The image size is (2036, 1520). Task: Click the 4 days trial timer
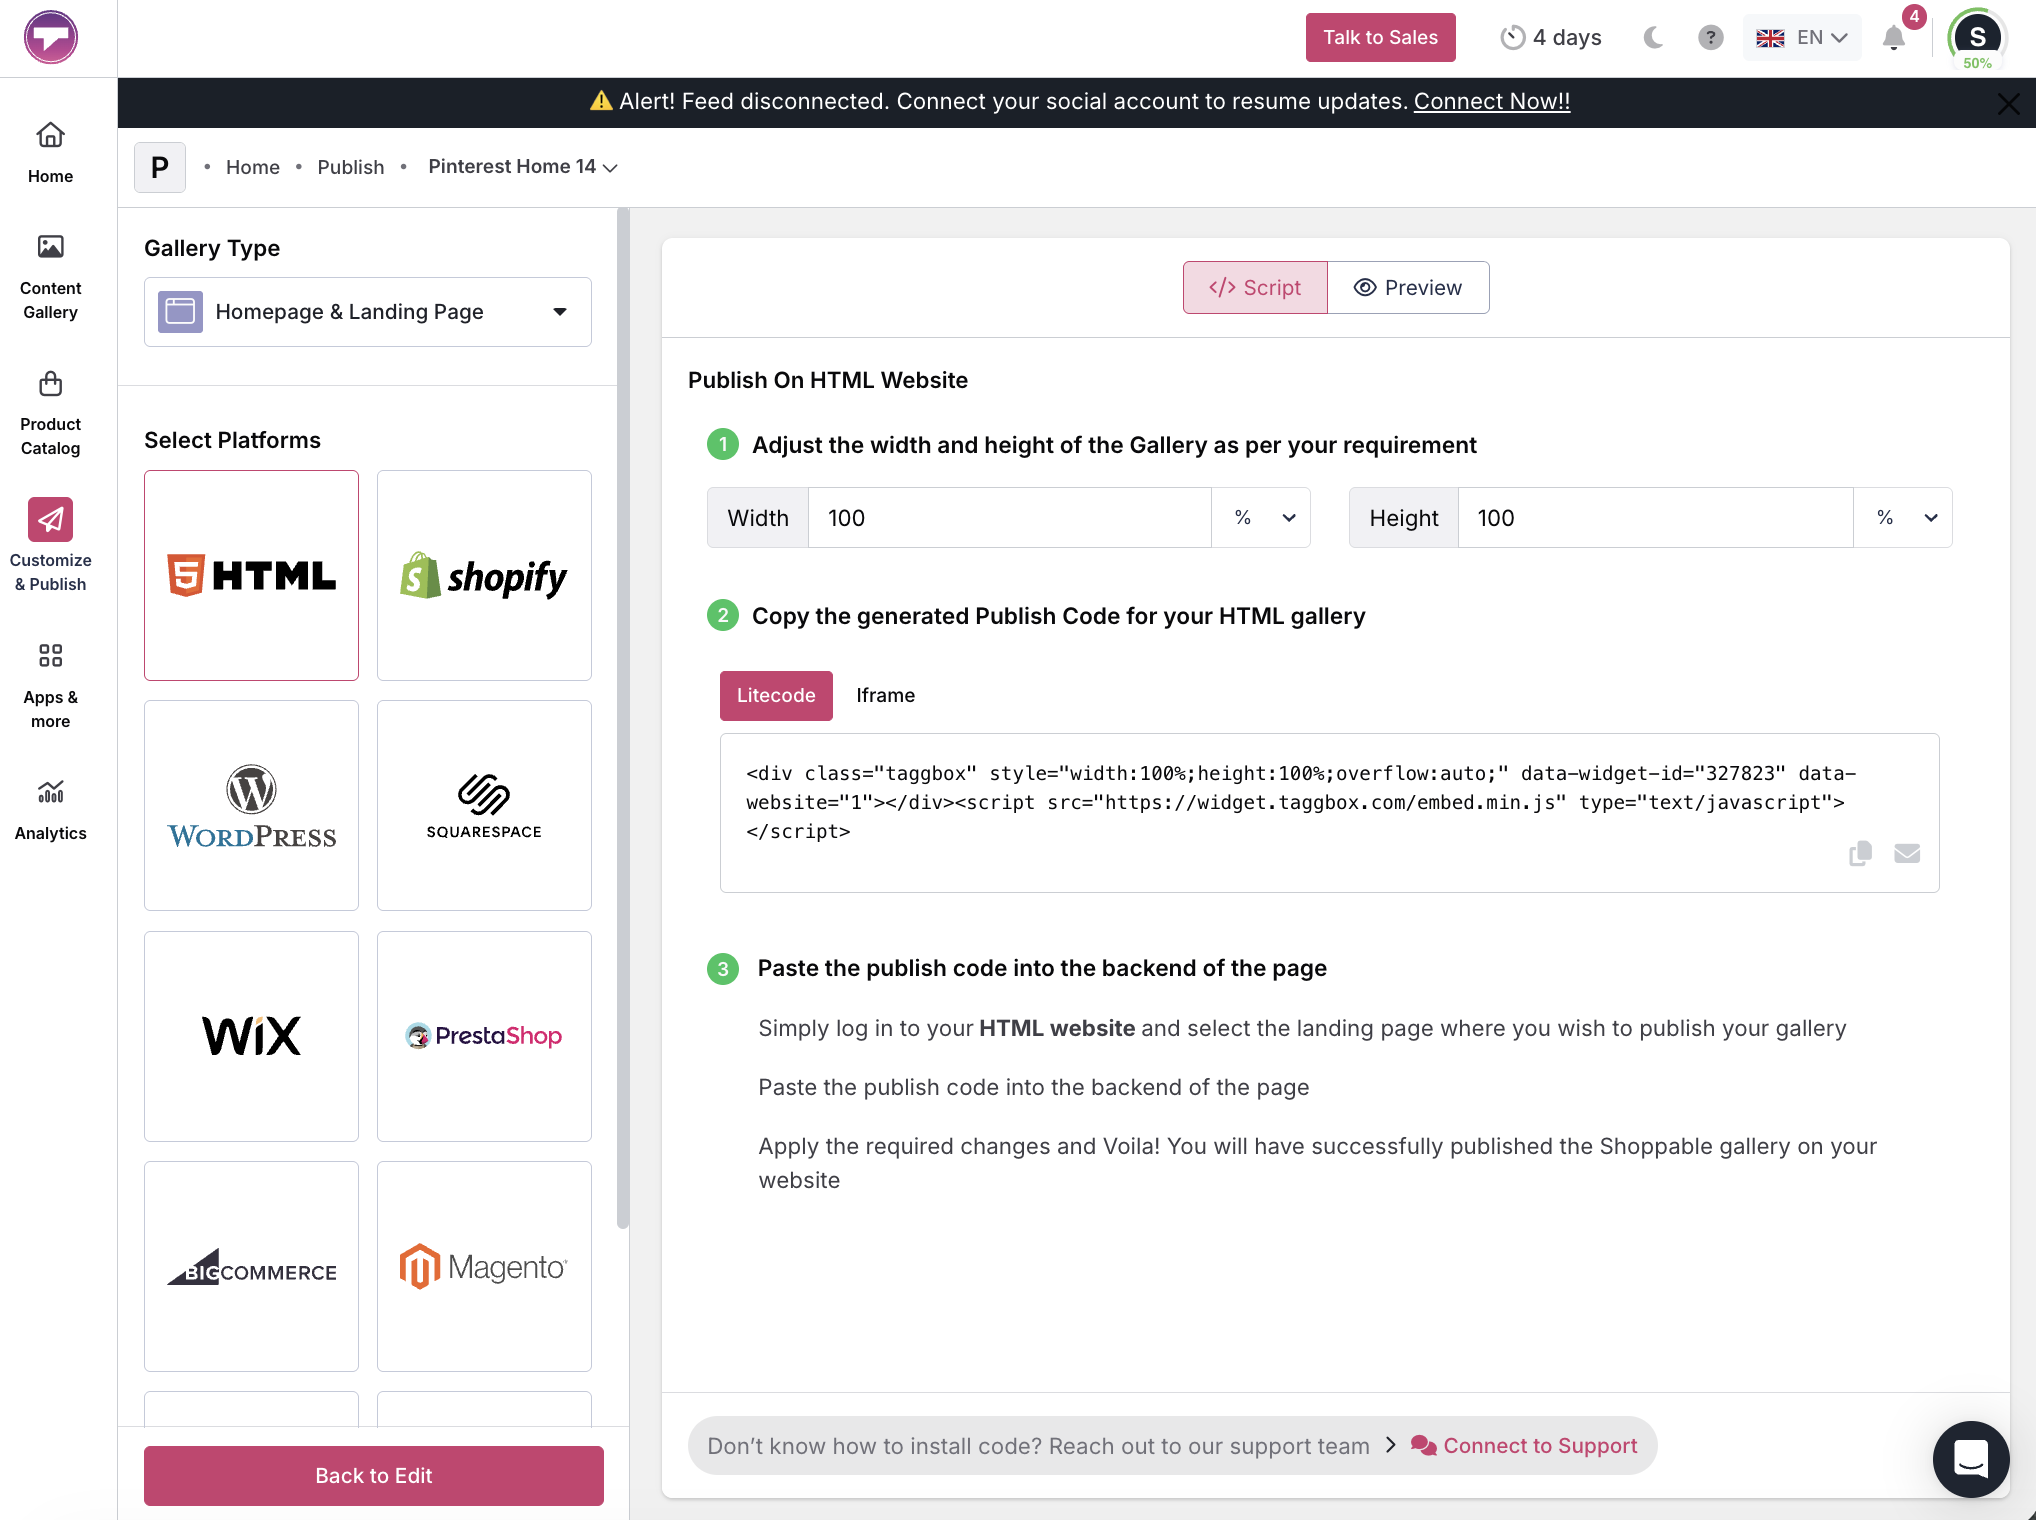coord(1551,38)
